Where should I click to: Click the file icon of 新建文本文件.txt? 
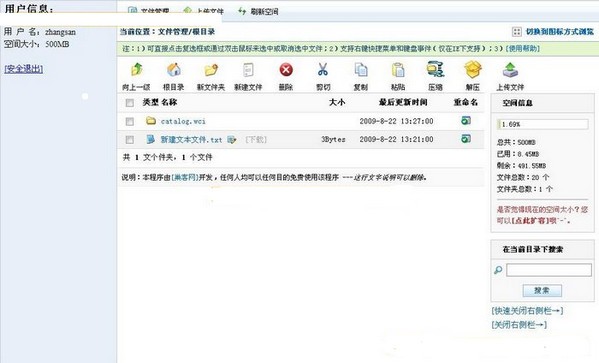(x=151, y=139)
